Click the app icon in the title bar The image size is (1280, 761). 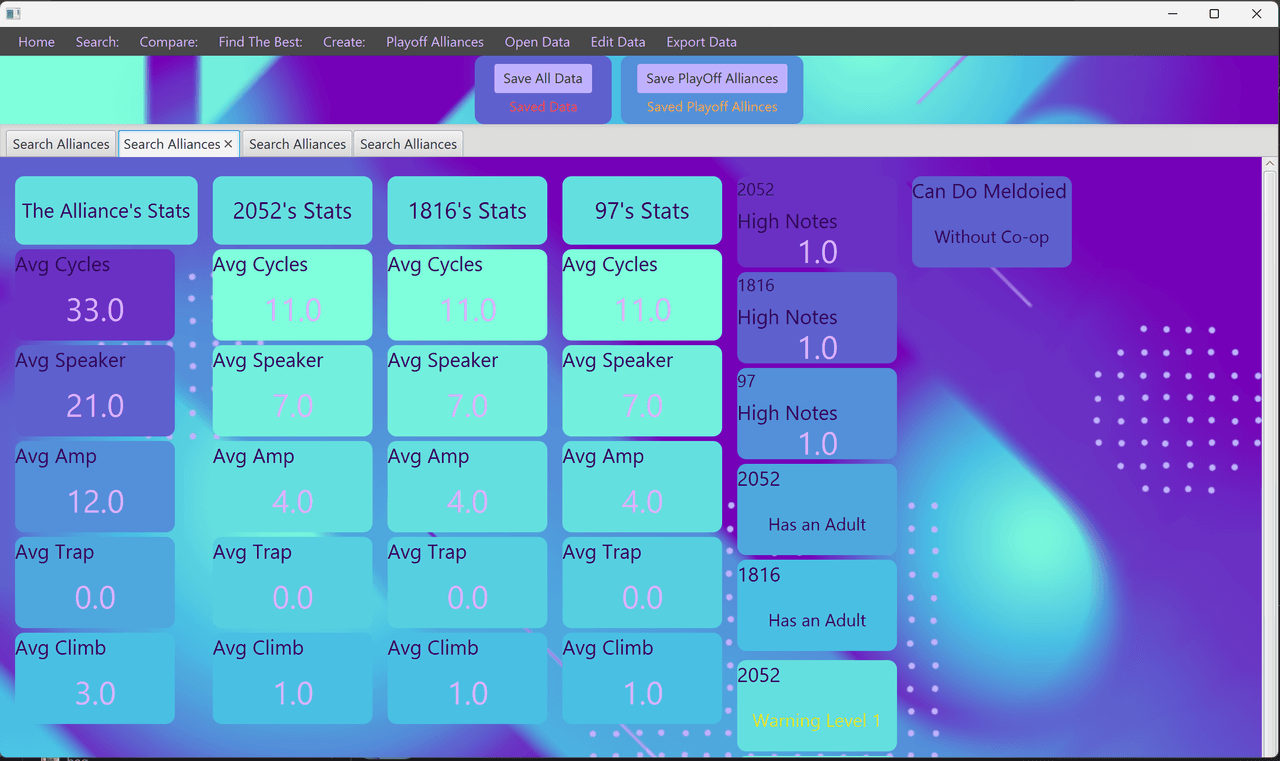[x=13, y=14]
